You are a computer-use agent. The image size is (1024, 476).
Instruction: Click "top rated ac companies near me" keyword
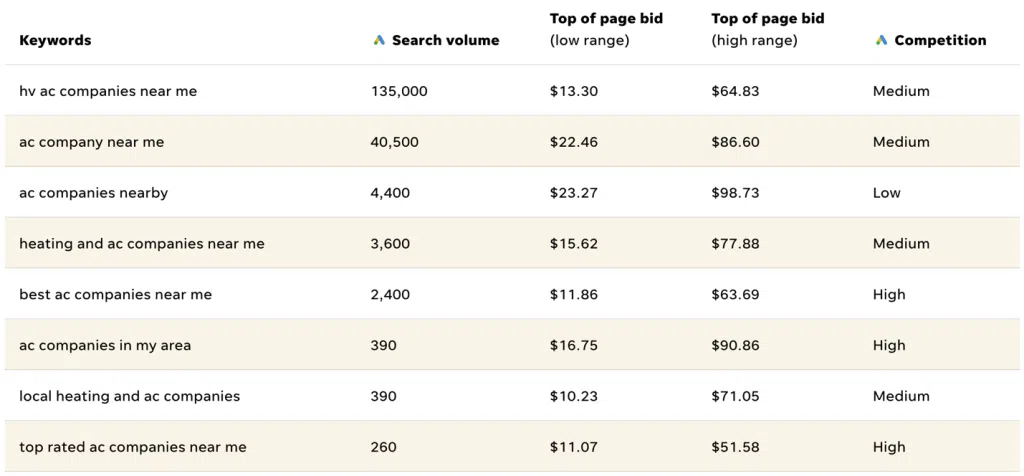(x=132, y=447)
